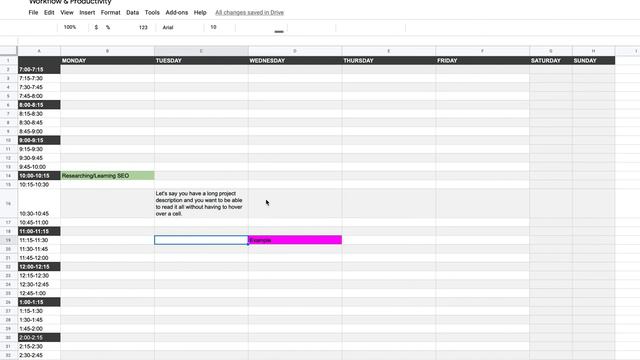Open the Add-ons menu

(x=177, y=13)
